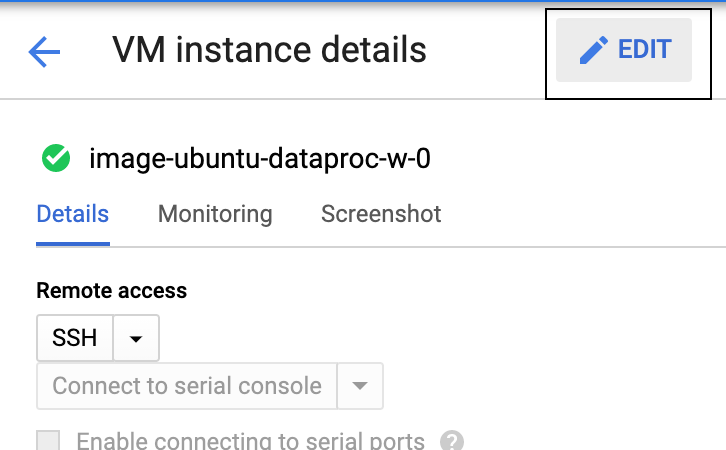Screen dimensions: 726x450
Task: Click the pencil icon beside EDIT
Action: point(594,50)
